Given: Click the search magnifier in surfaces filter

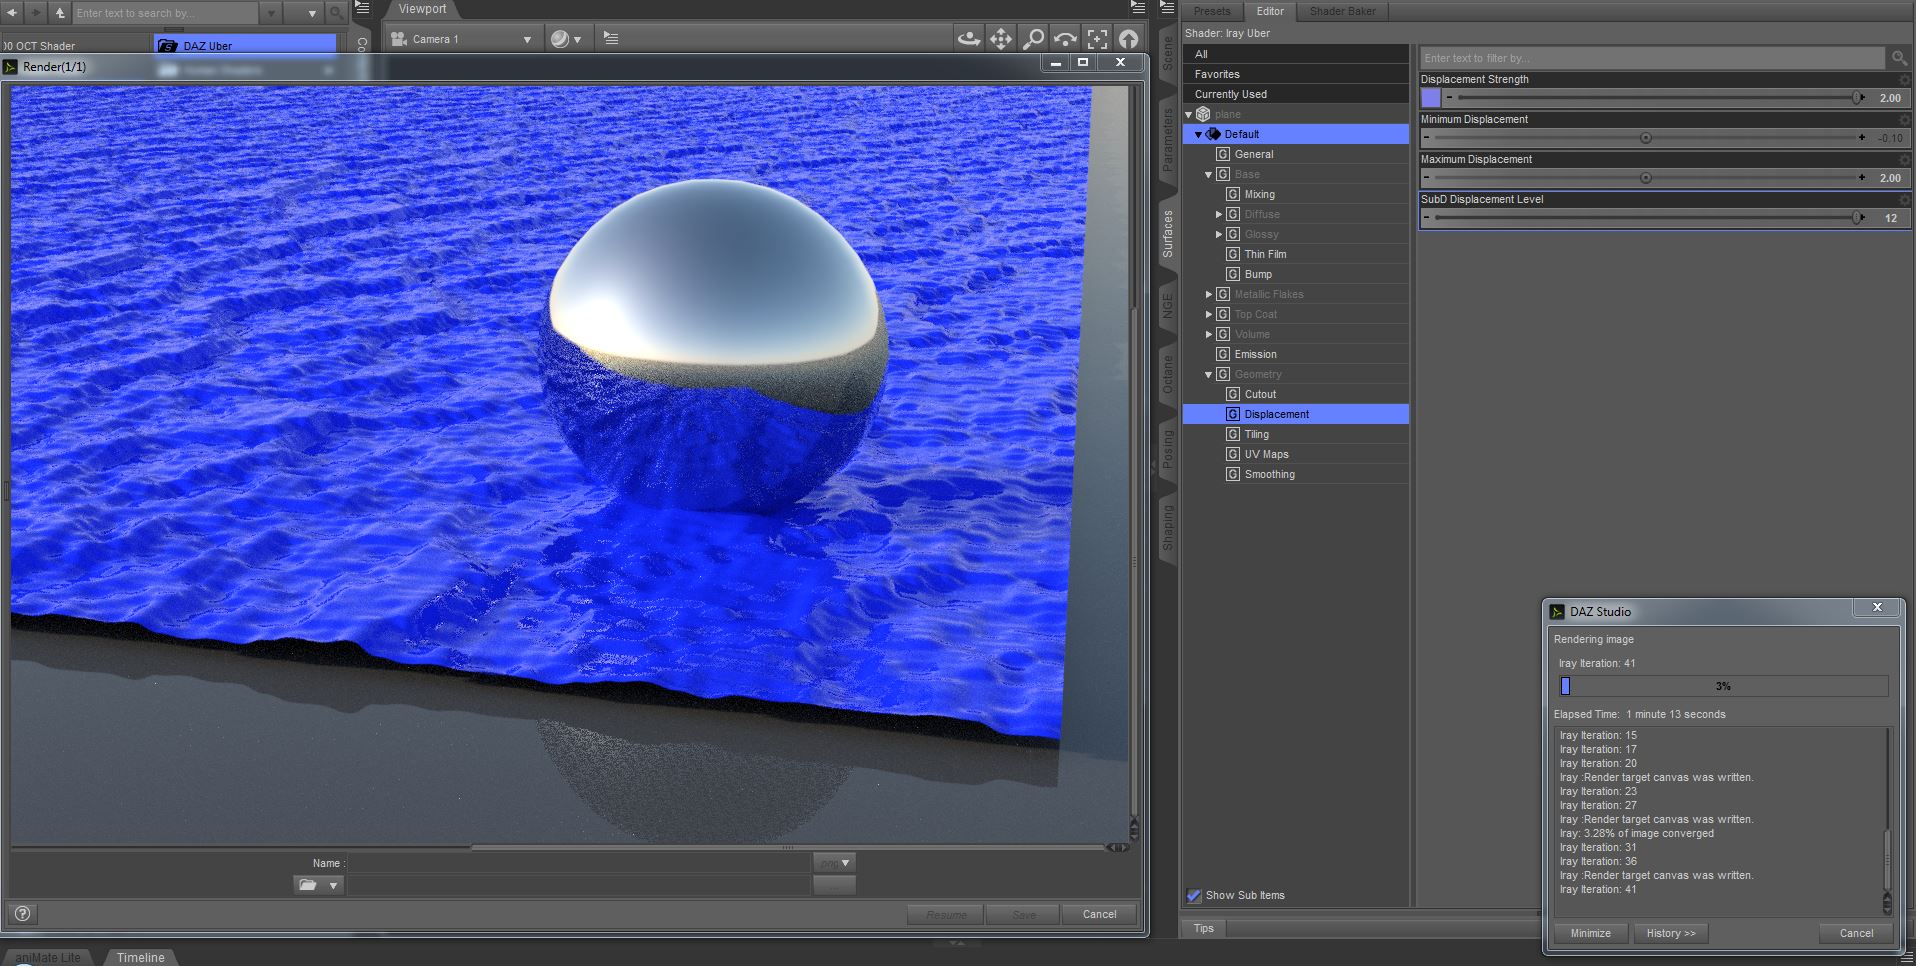Looking at the screenshot, I should click(x=1897, y=58).
